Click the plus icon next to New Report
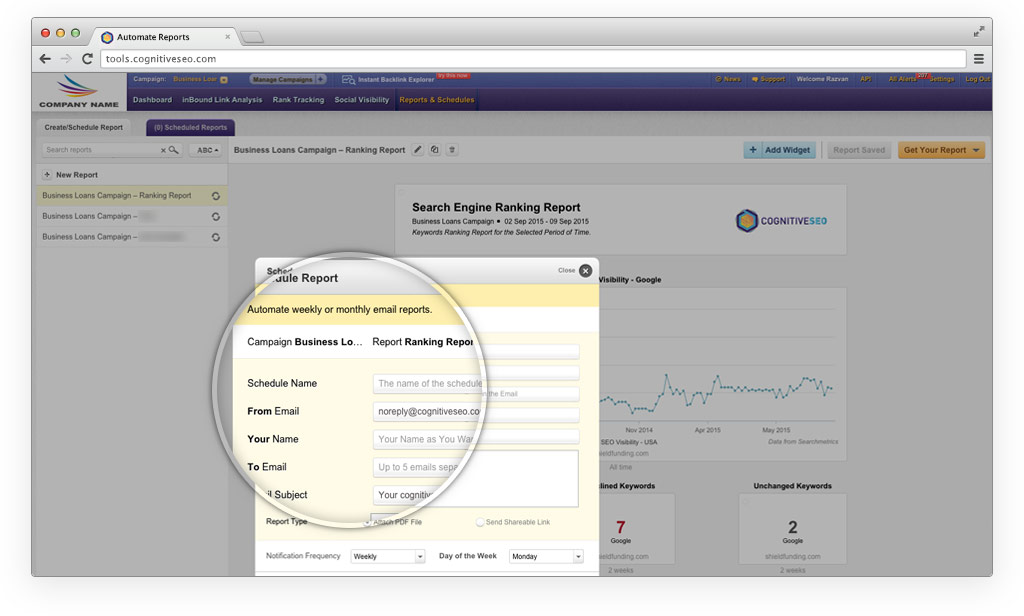1024x616 pixels. 47,175
